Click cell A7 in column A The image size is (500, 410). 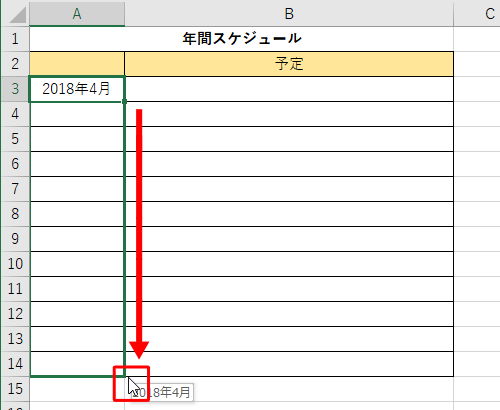click(x=77, y=189)
